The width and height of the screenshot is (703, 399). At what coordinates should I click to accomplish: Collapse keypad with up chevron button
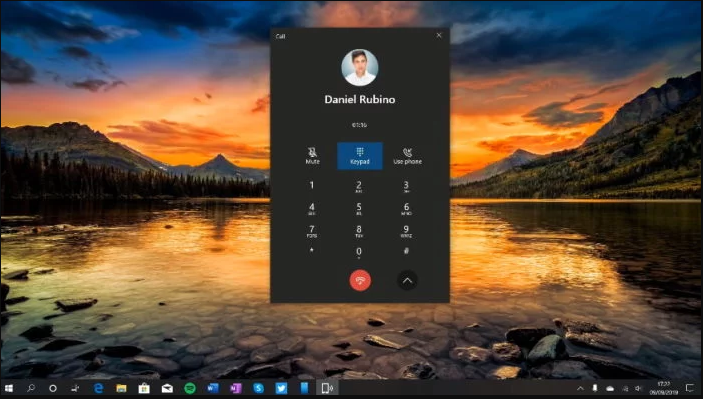407,281
